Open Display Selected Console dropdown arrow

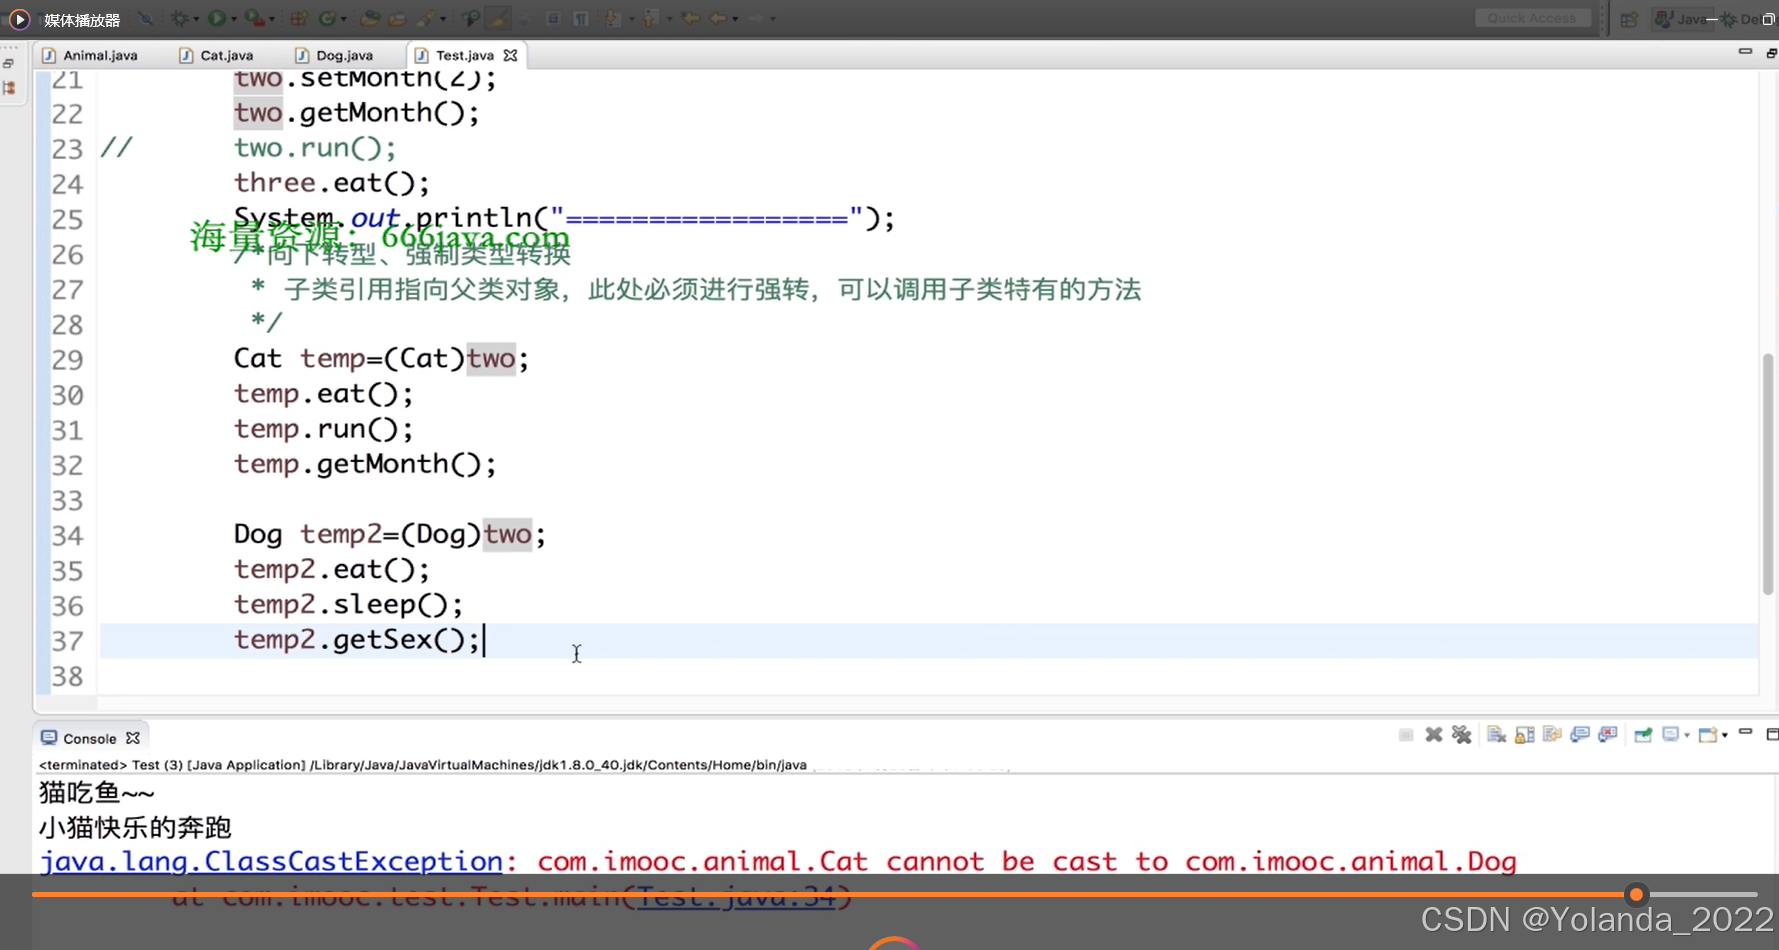point(1687,736)
